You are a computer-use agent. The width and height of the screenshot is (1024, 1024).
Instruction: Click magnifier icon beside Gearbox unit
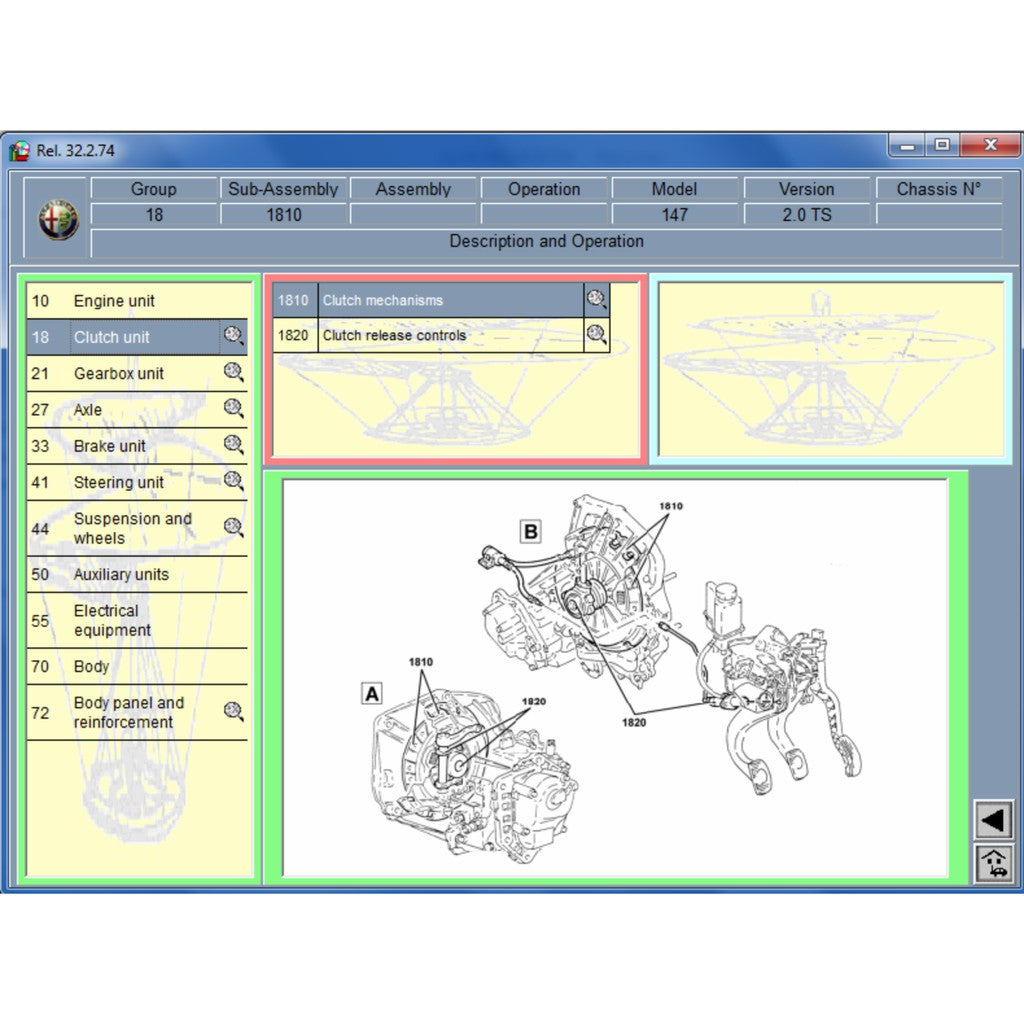[x=234, y=372]
